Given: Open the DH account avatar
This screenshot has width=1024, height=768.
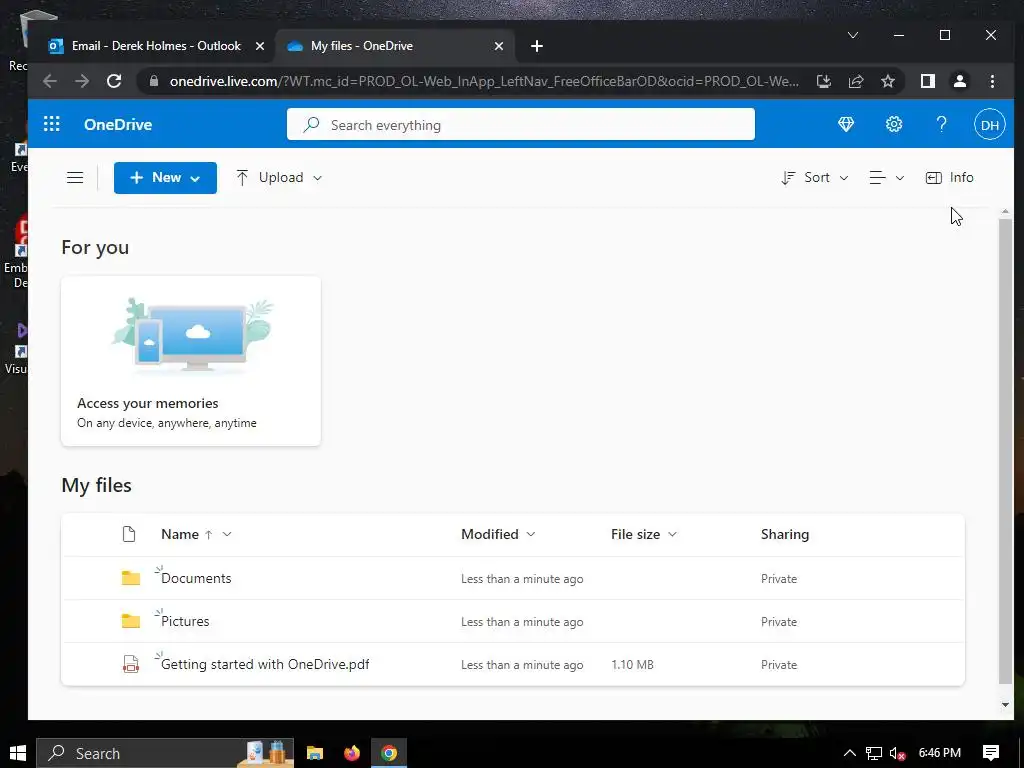Looking at the screenshot, I should pos(989,125).
